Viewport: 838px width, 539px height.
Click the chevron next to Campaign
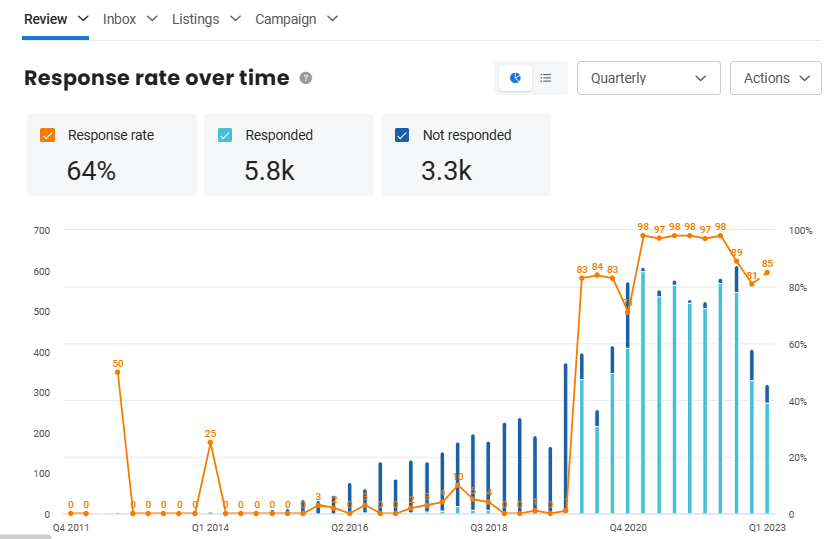(332, 19)
